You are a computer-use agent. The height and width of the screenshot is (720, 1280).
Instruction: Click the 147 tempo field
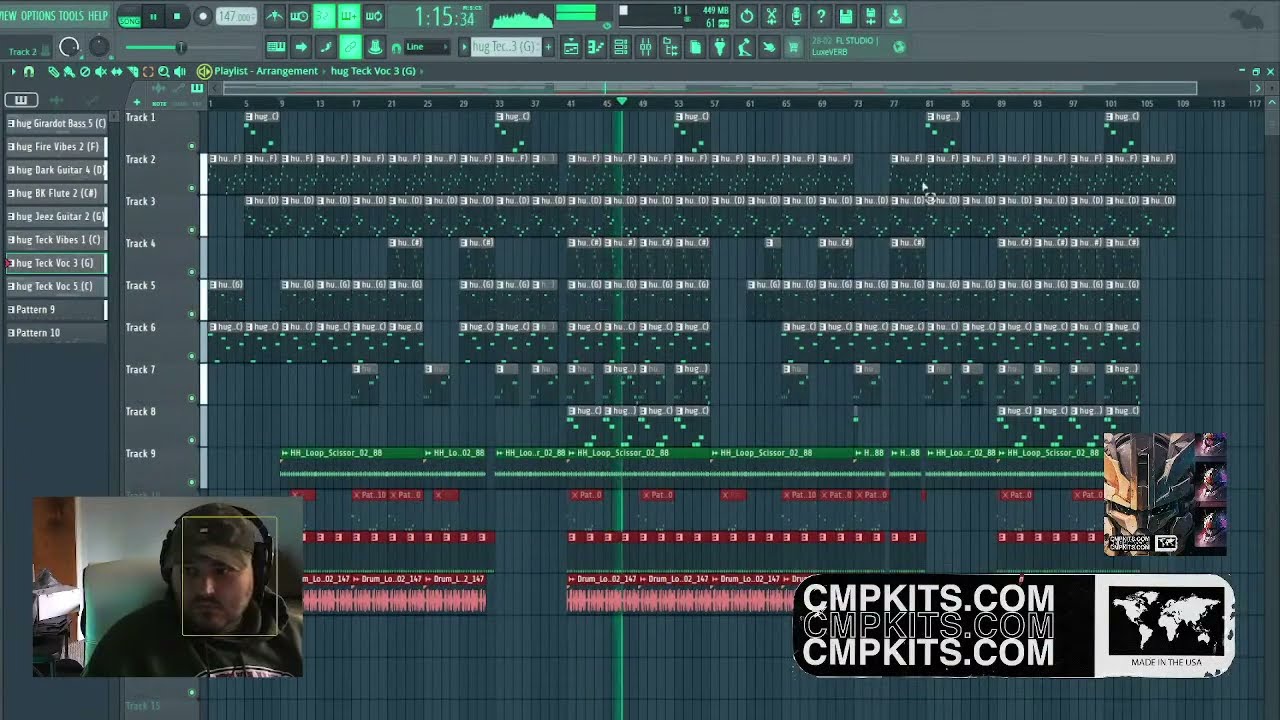pos(236,17)
